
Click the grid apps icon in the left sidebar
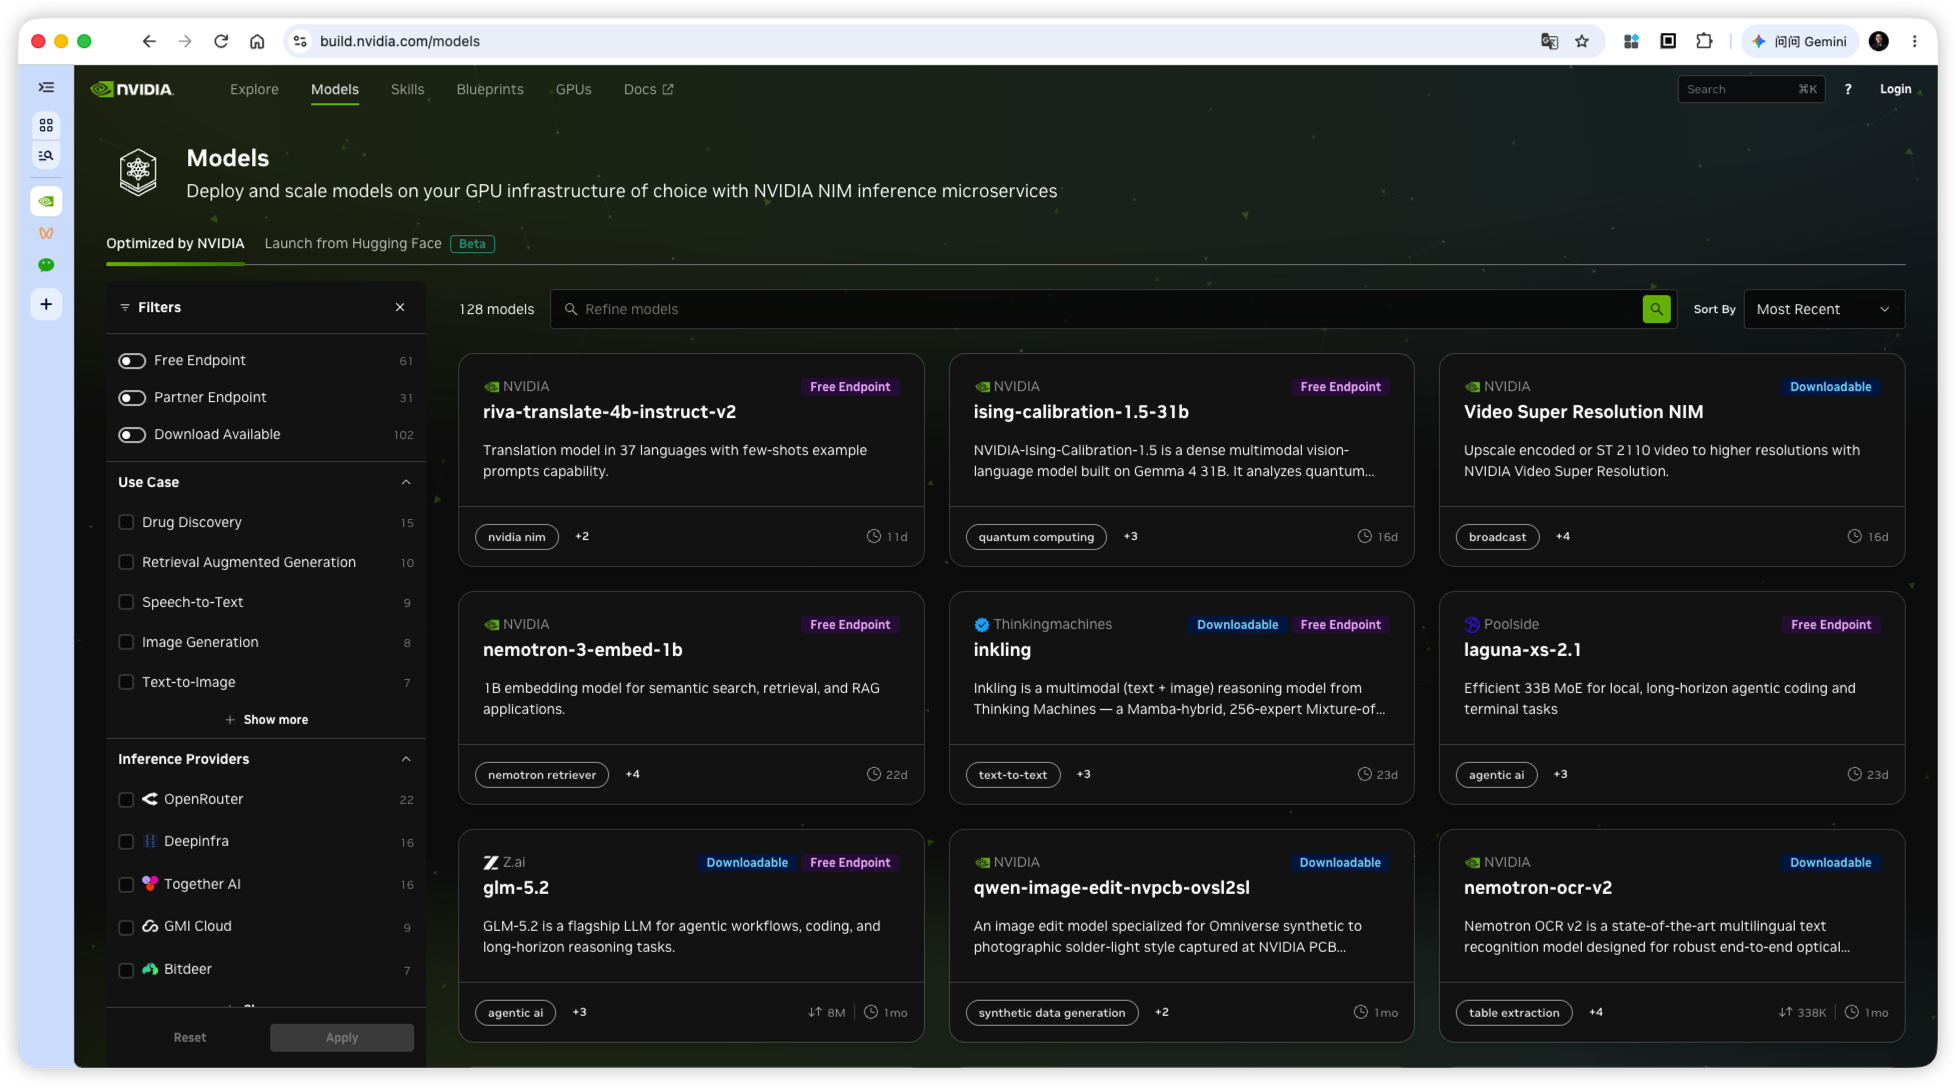[x=46, y=125]
